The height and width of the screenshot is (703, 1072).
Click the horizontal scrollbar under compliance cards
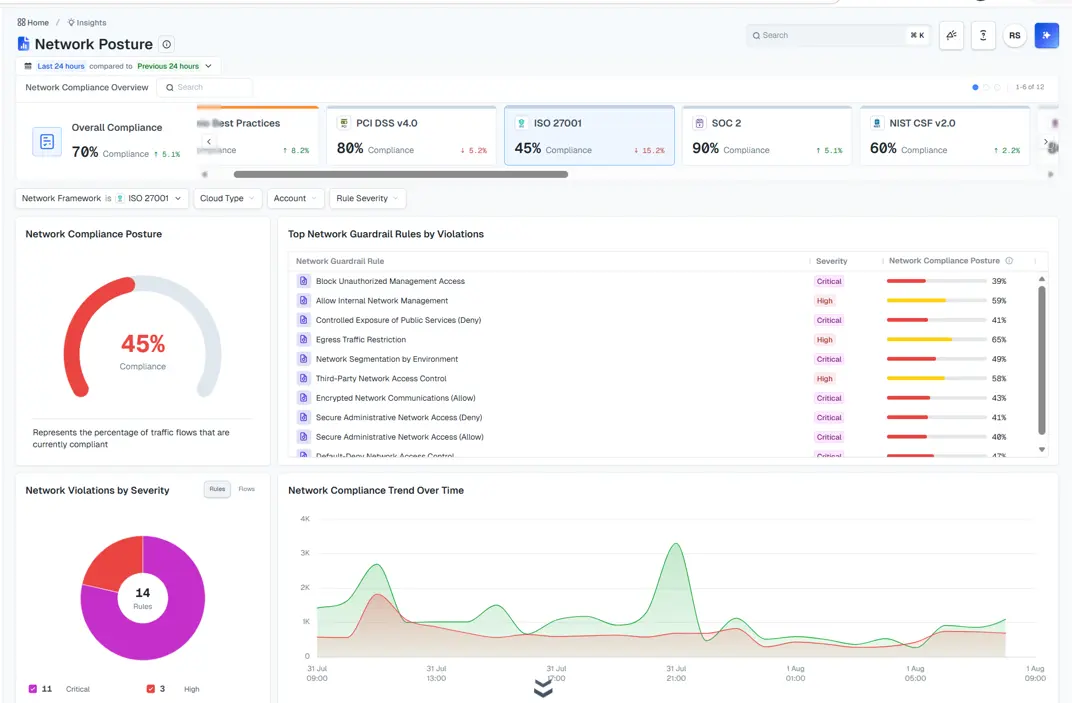click(x=401, y=174)
